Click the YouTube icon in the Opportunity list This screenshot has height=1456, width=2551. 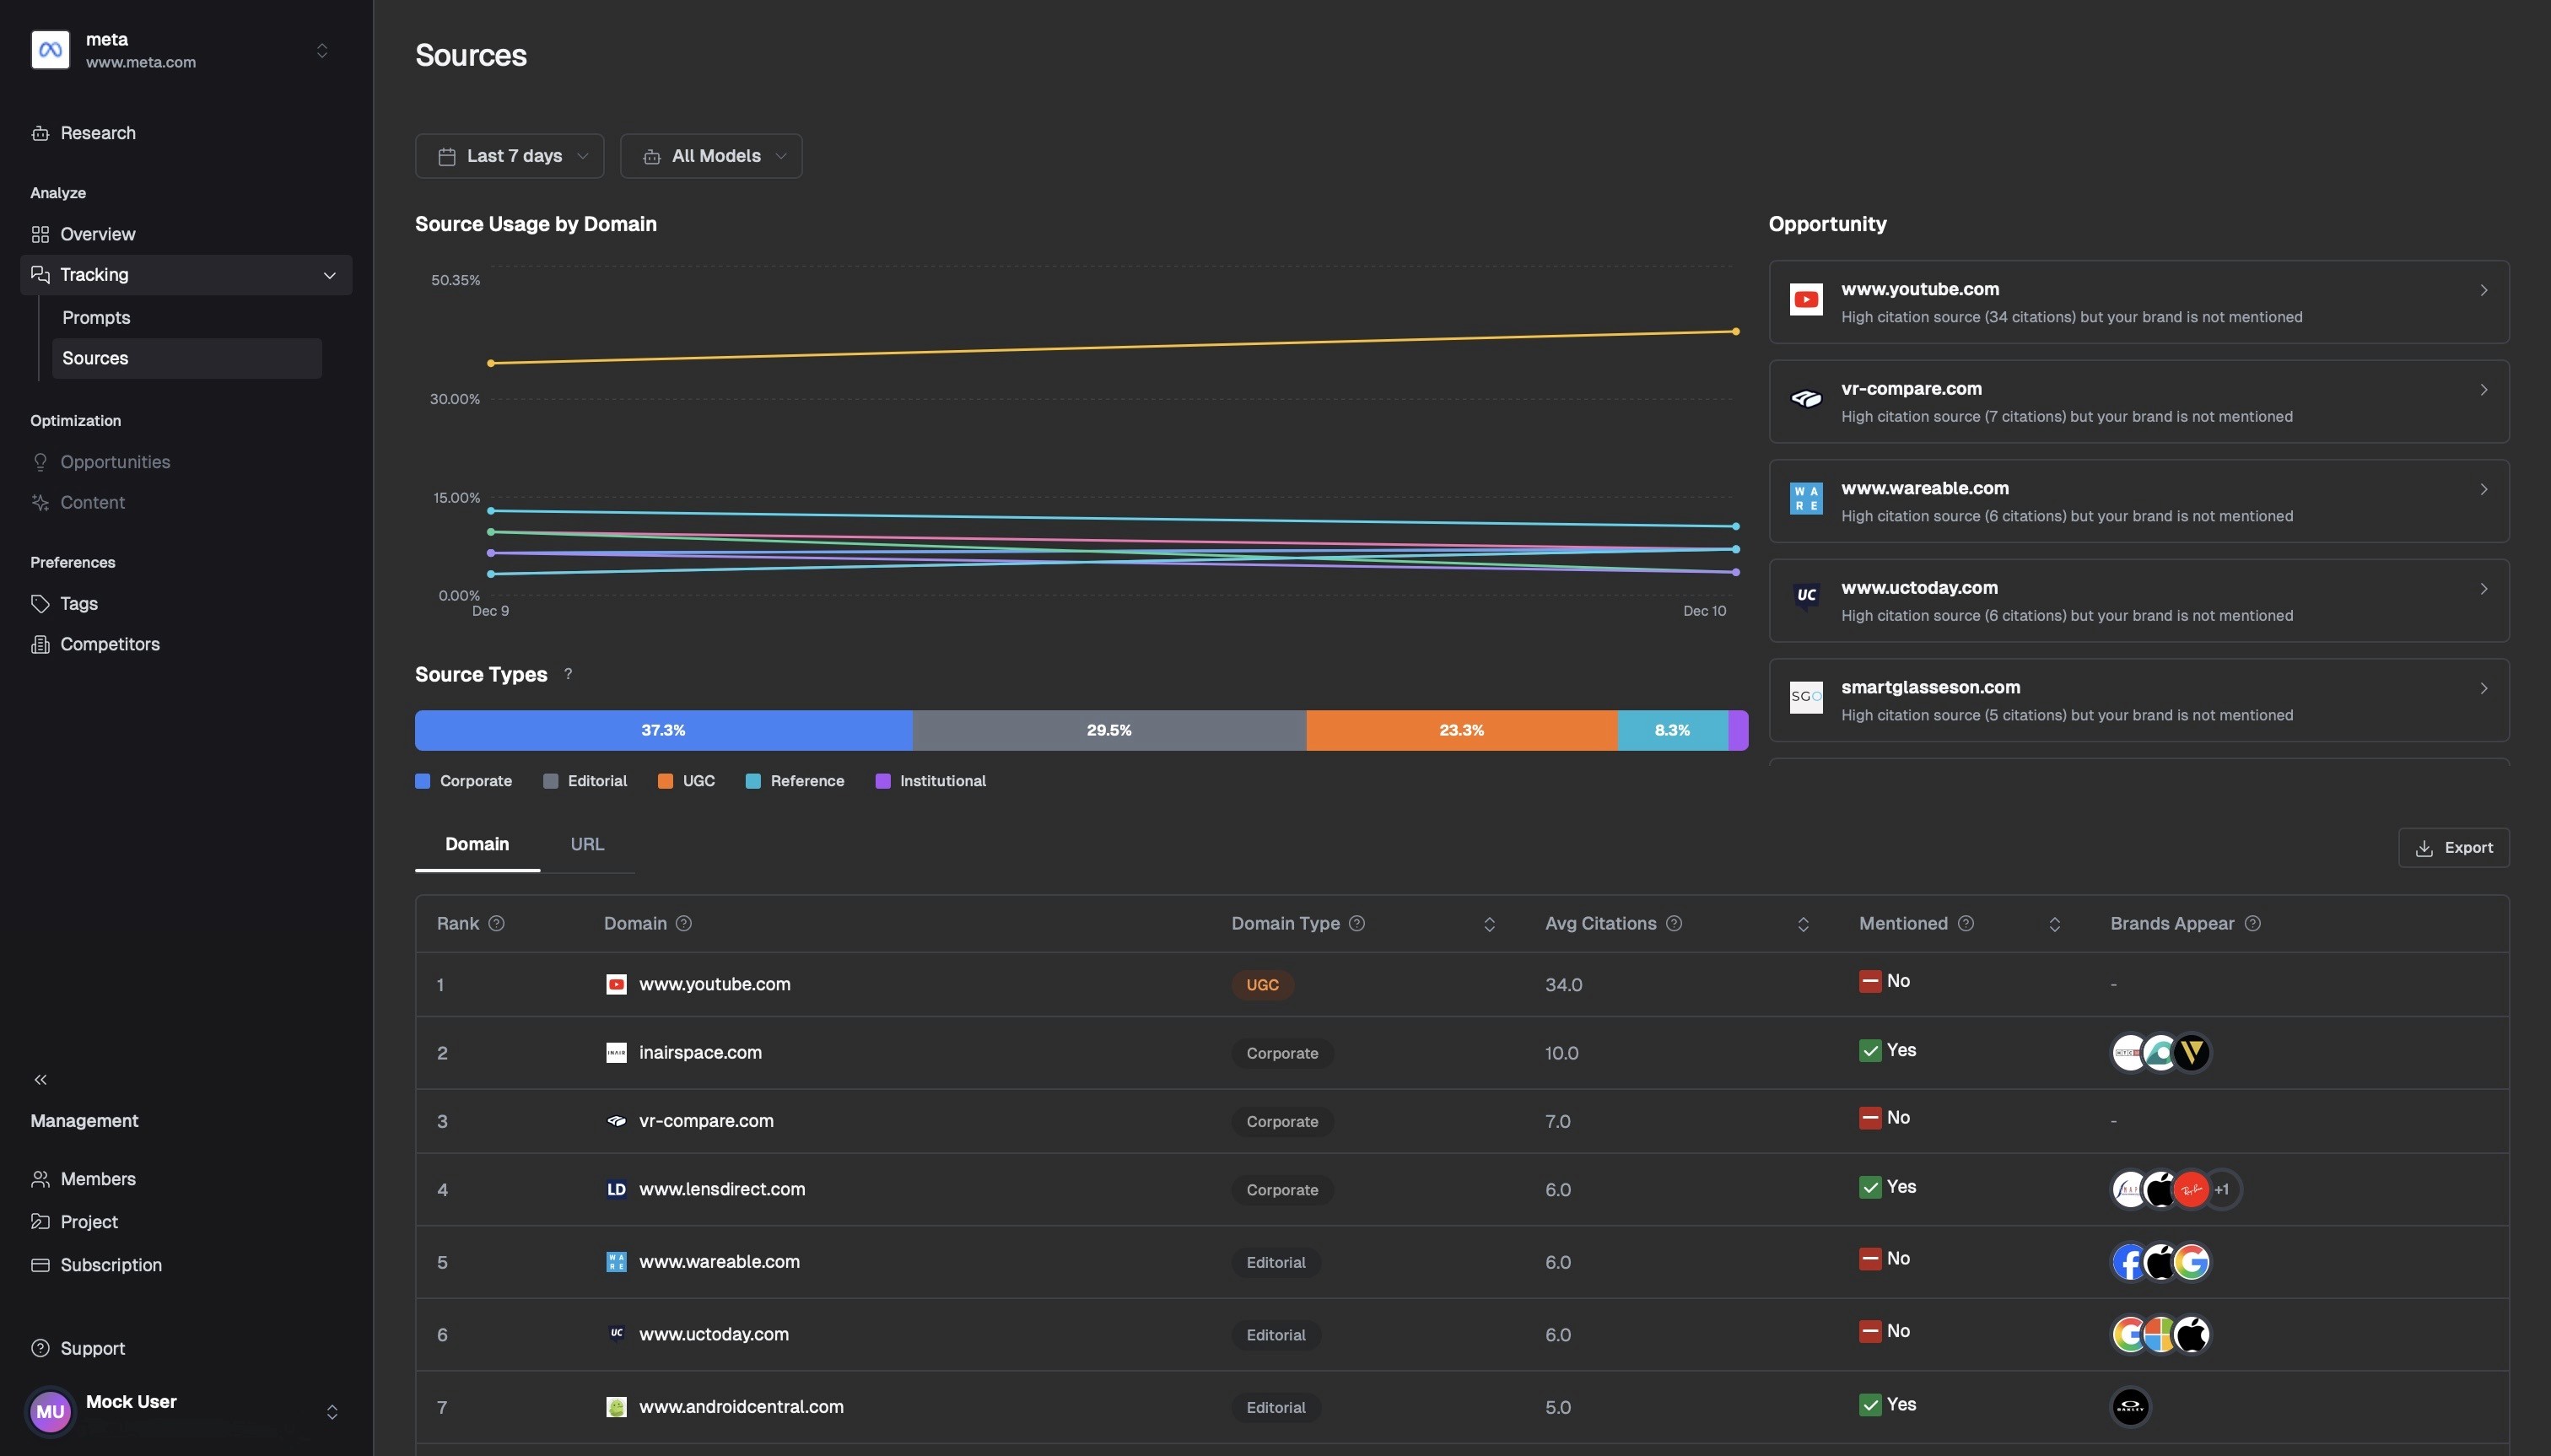tap(1806, 299)
